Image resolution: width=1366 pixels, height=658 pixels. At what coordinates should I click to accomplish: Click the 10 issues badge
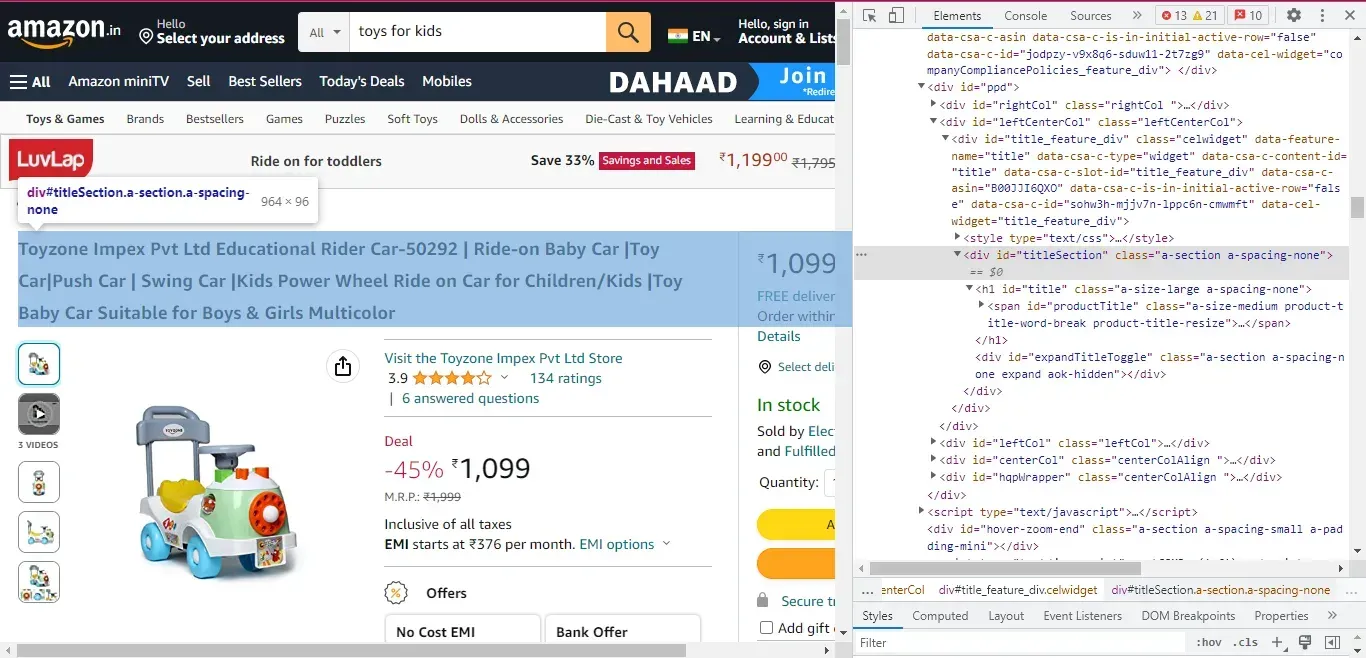point(1249,15)
